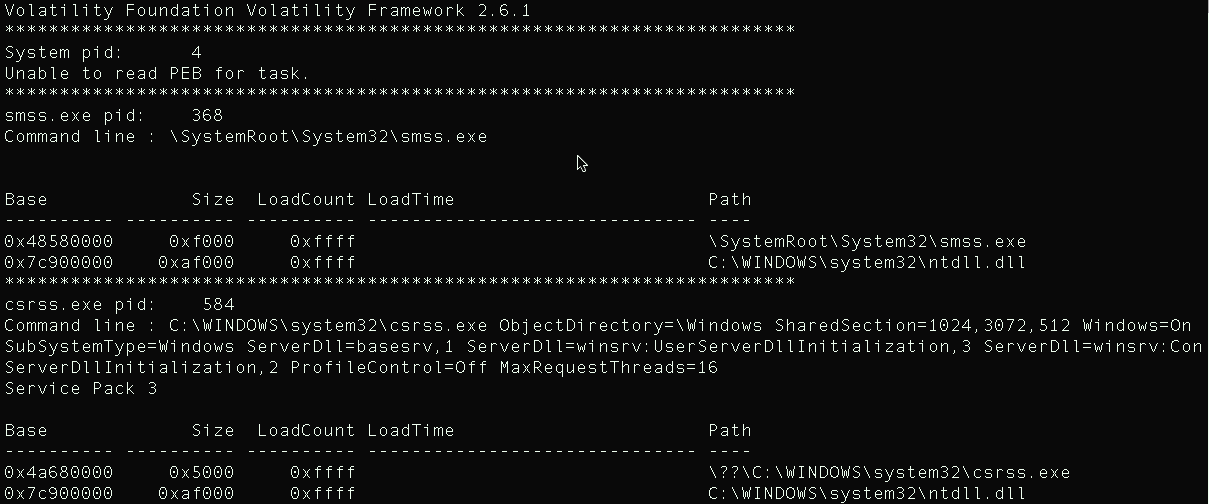The width and height of the screenshot is (1209, 504).
Task: Click the smss.exe command line path
Action: (329, 136)
